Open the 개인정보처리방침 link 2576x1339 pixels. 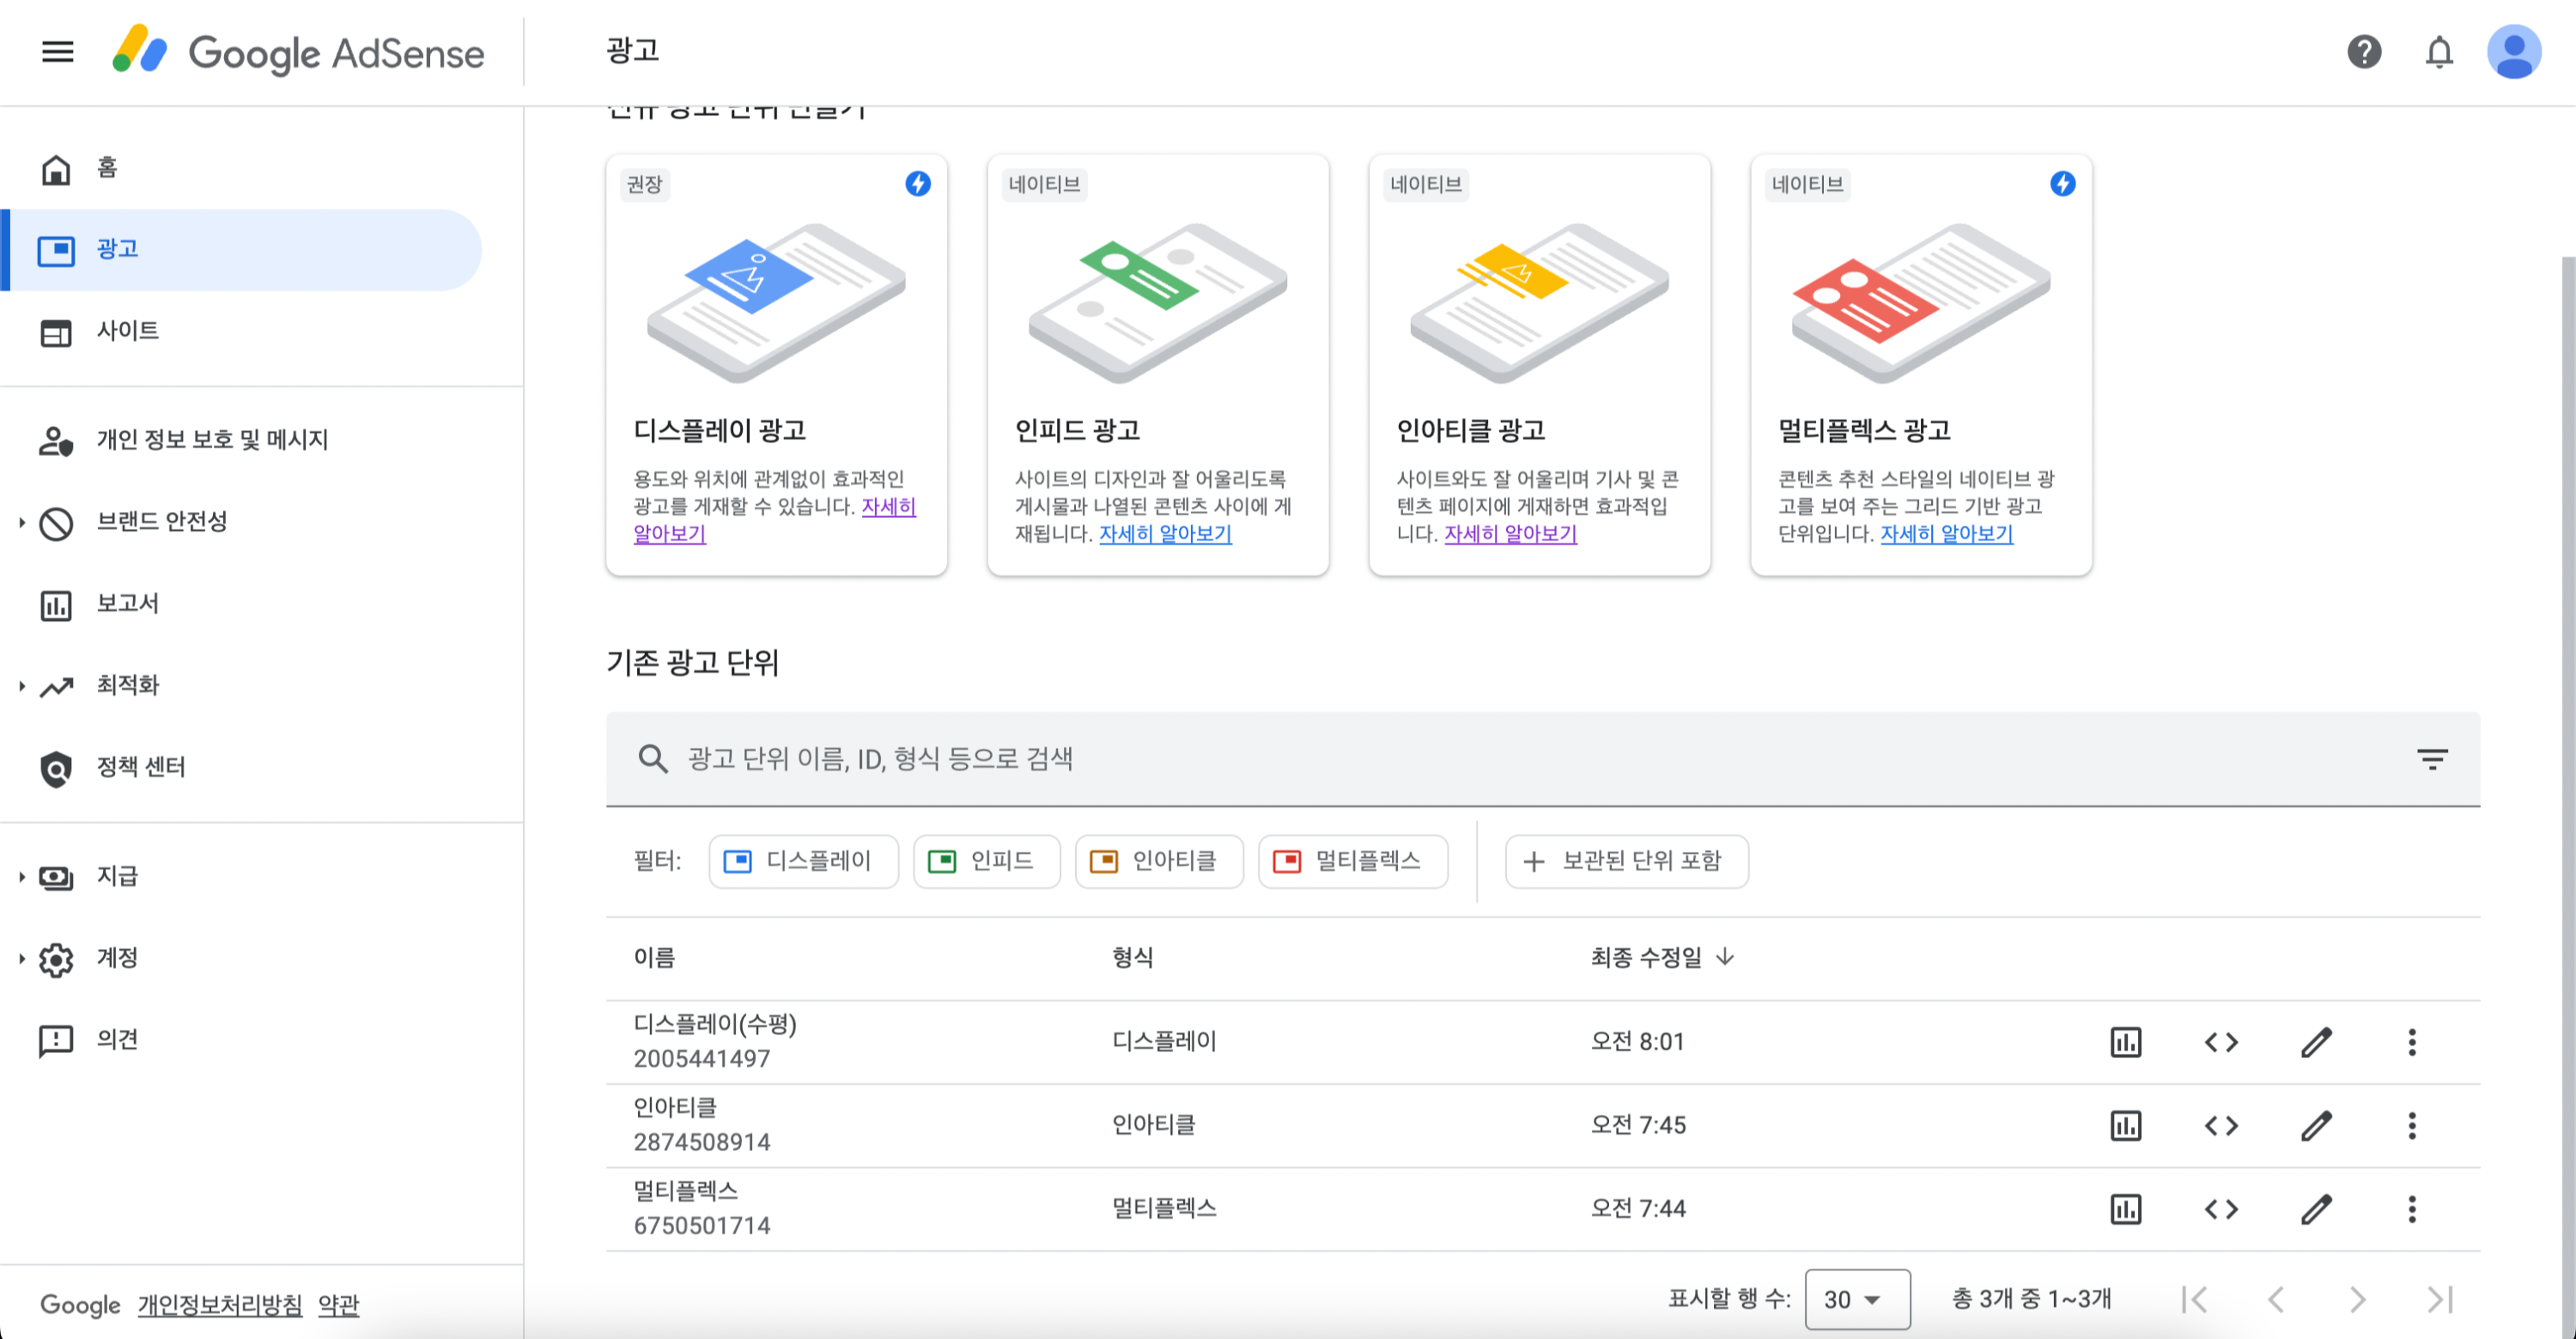[218, 1305]
